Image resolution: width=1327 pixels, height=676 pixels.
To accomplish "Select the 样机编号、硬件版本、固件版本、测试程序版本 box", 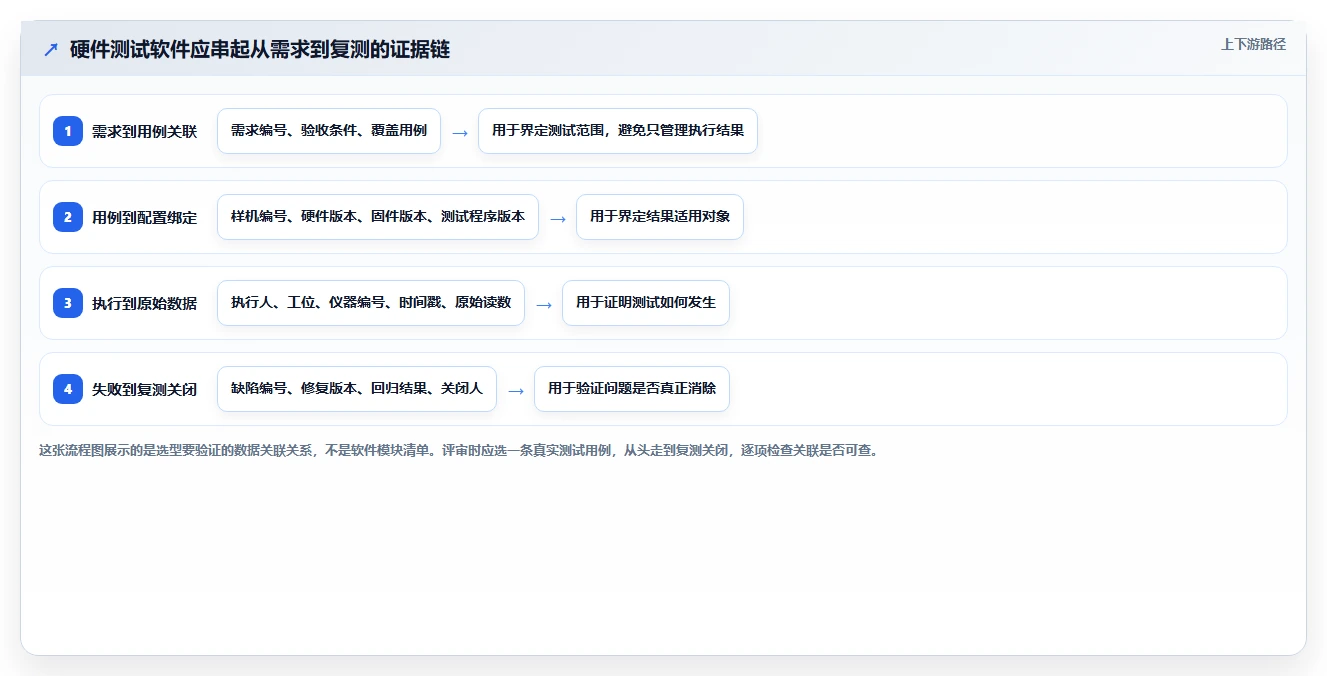I will [378, 217].
